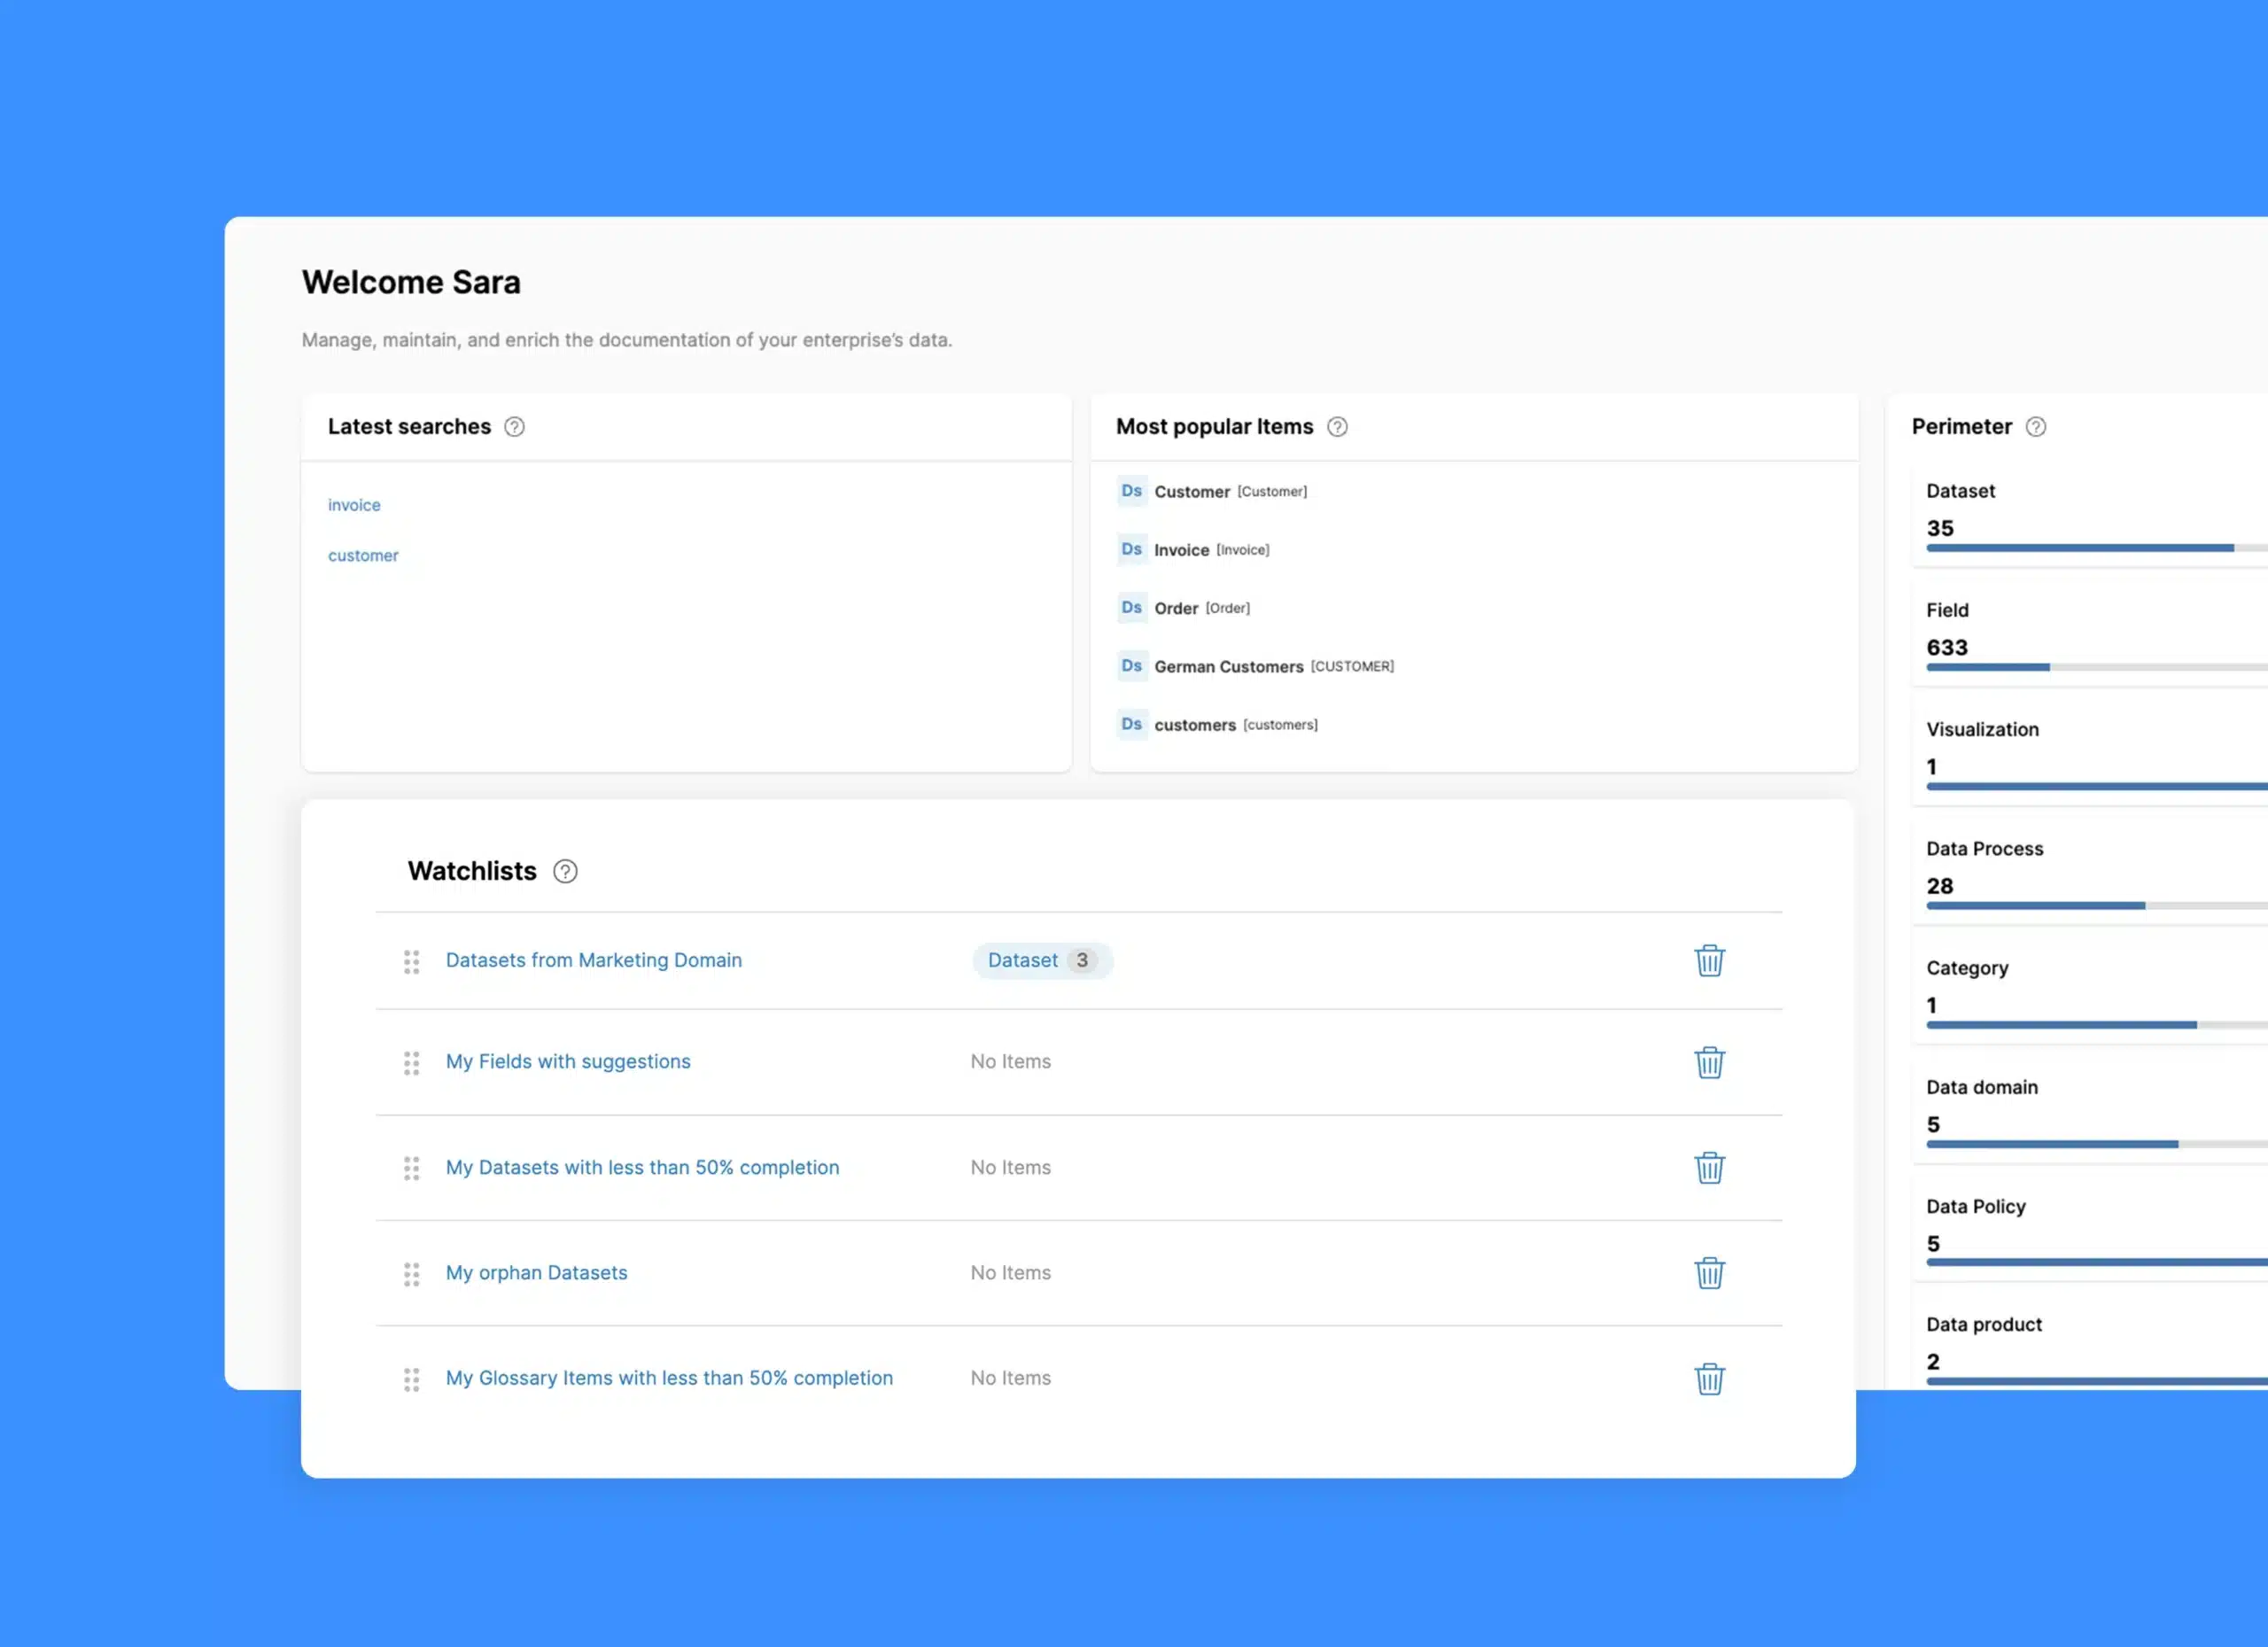The image size is (2268, 1647).
Task: Open German Customers [CUSTOMER] popular item
Action: click(x=1274, y=666)
